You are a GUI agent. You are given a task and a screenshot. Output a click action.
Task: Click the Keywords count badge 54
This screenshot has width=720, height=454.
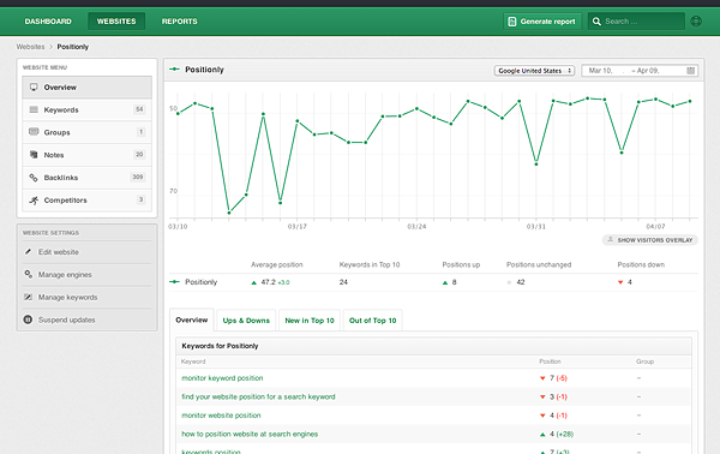(x=139, y=109)
